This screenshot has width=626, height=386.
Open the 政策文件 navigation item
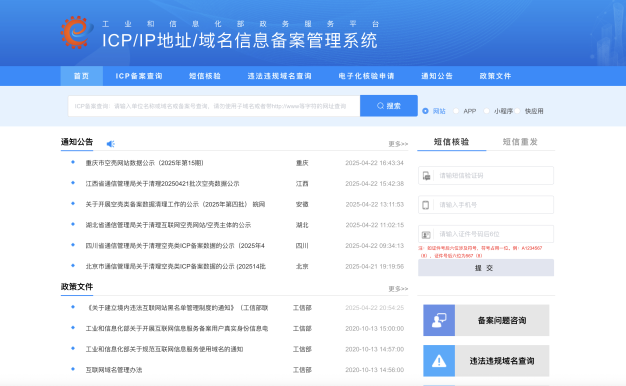click(x=495, y=76)
